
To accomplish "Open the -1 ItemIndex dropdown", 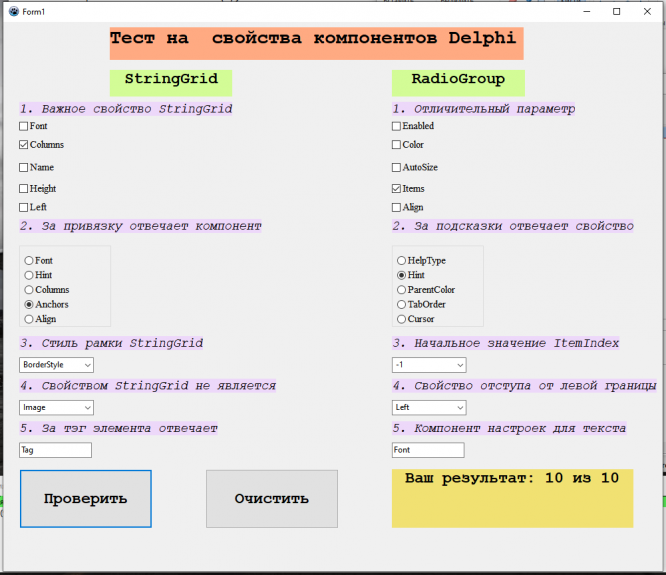I will tap(429, 365).
